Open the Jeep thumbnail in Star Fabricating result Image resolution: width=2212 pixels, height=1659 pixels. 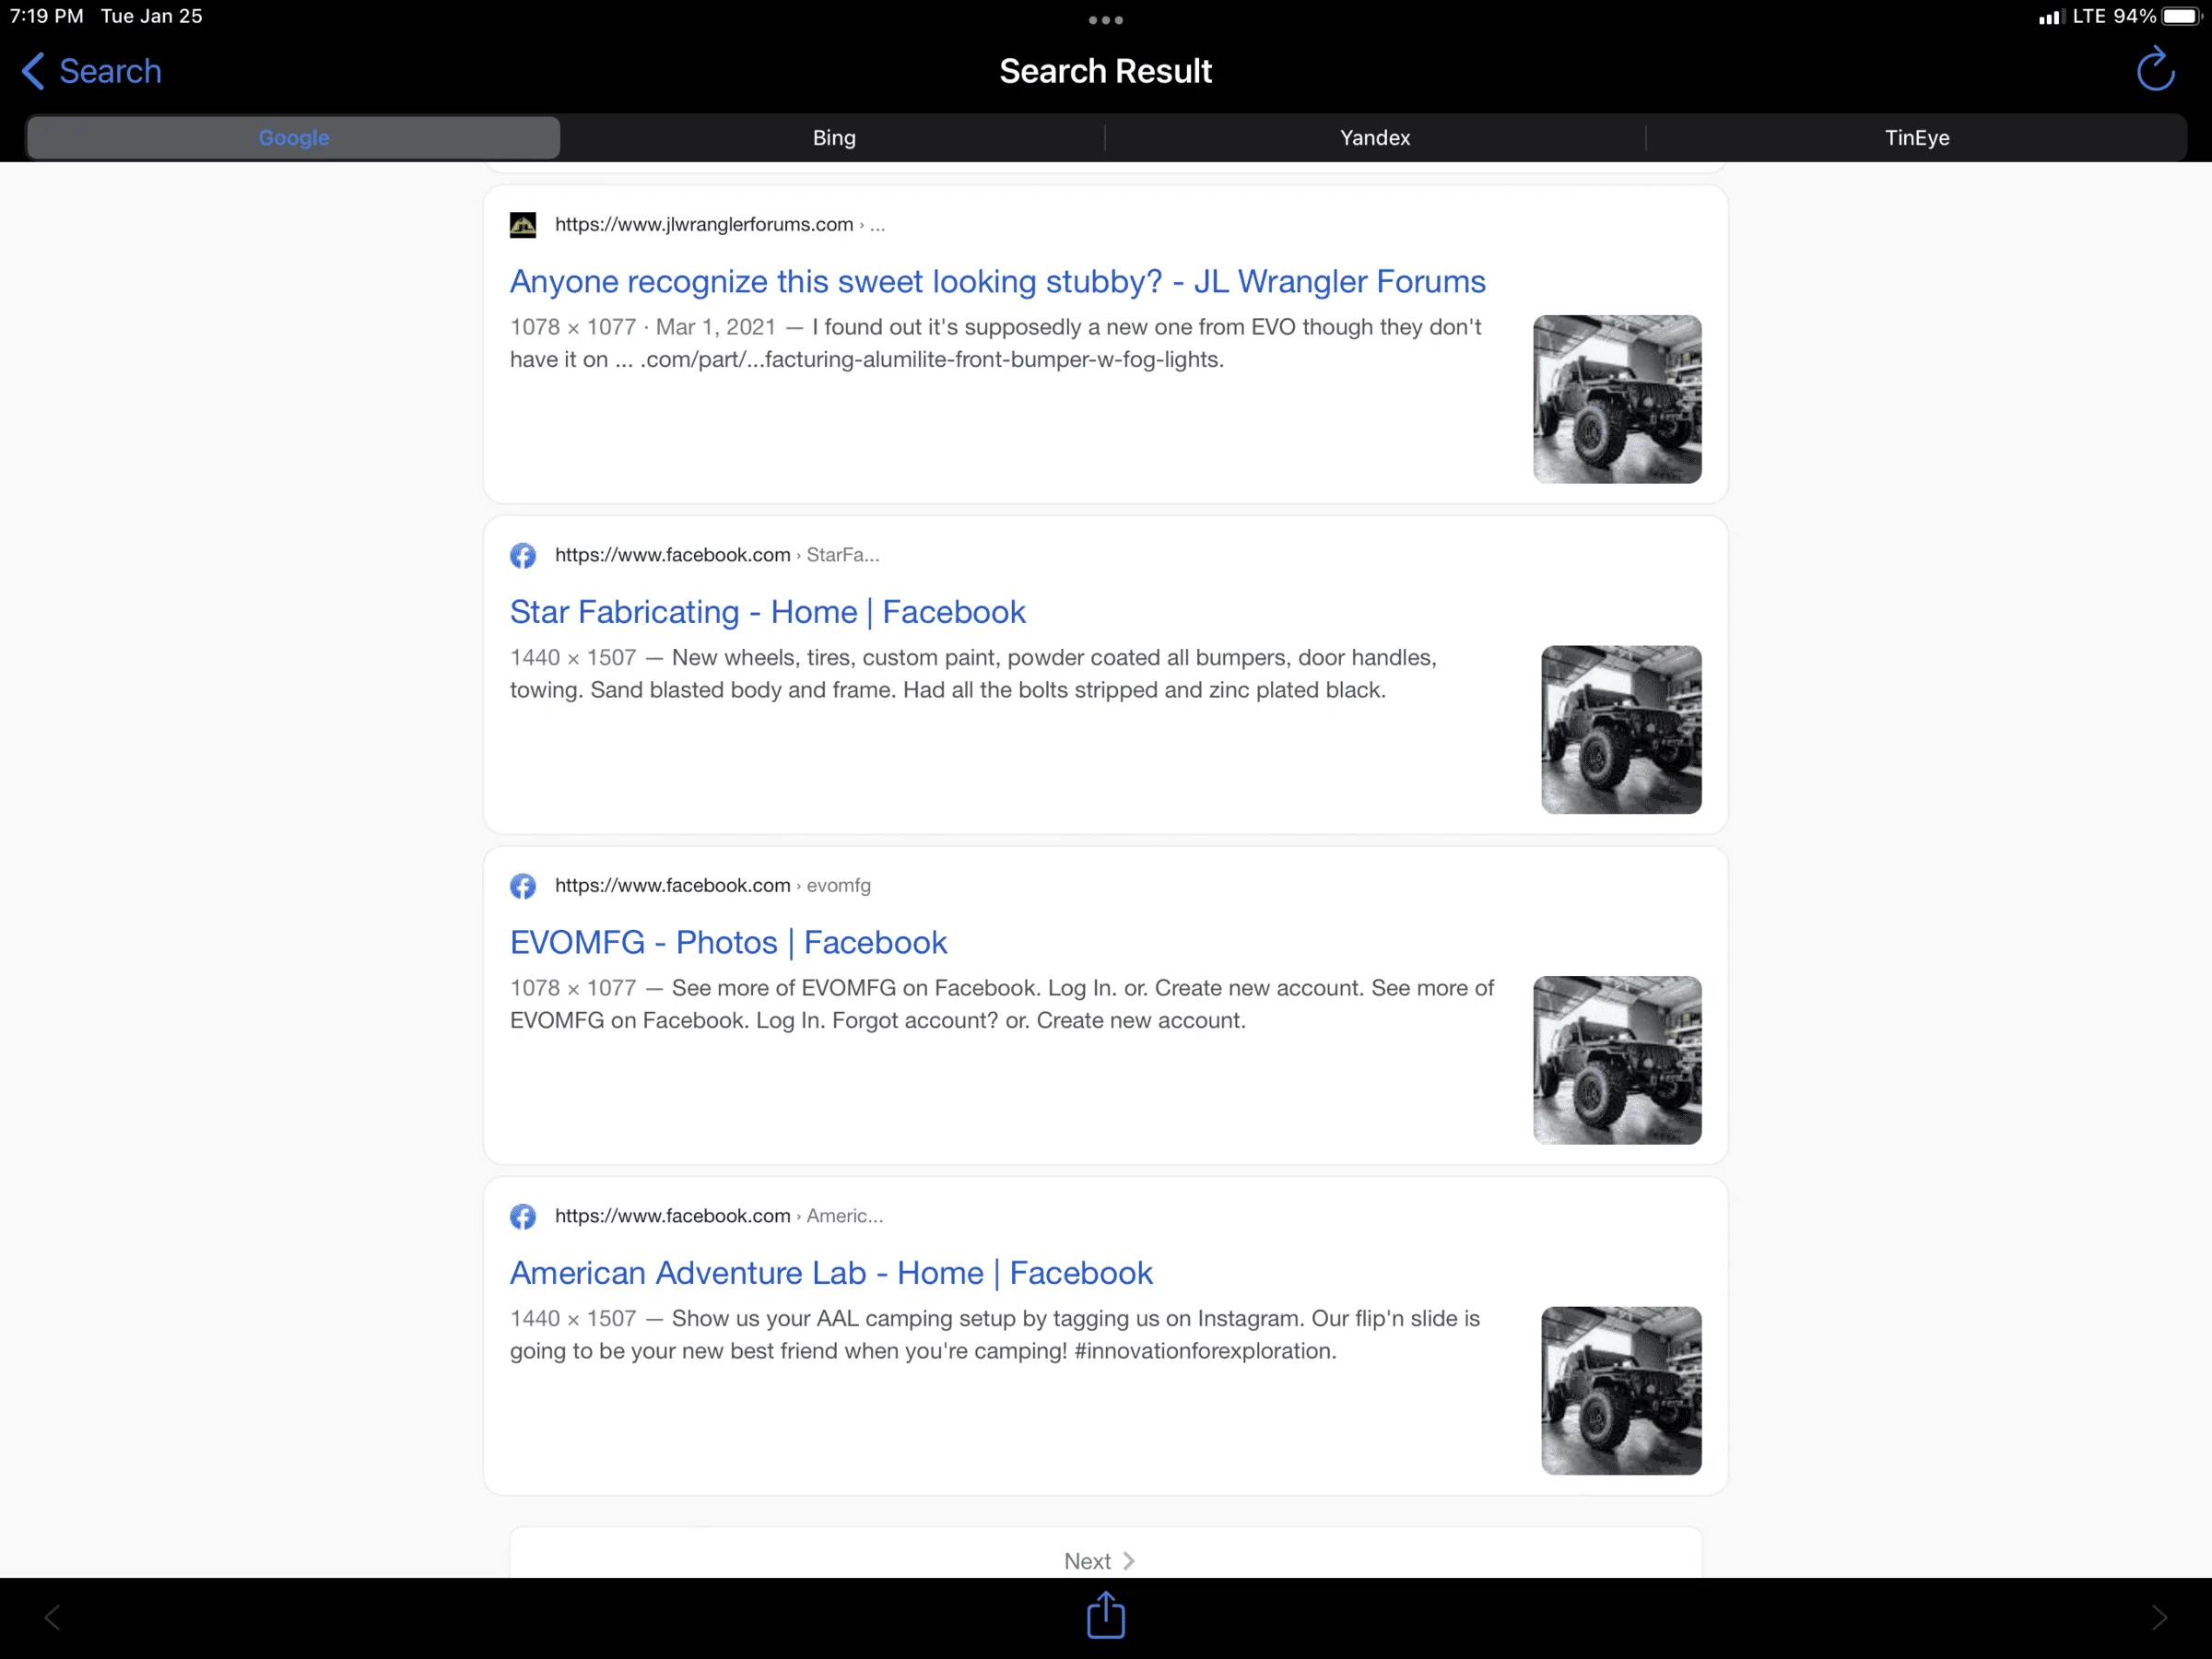click(1621, 729)
